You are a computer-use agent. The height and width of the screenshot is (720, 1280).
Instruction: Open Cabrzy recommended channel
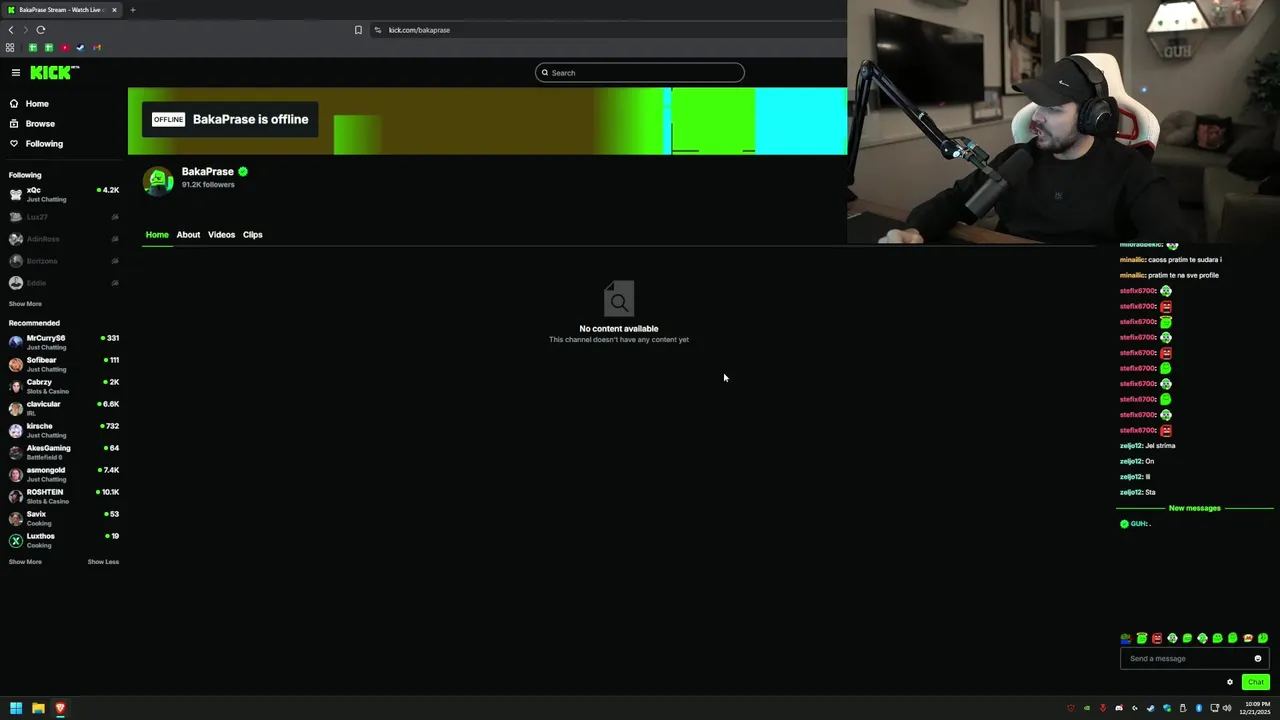[x=64, y=386]
